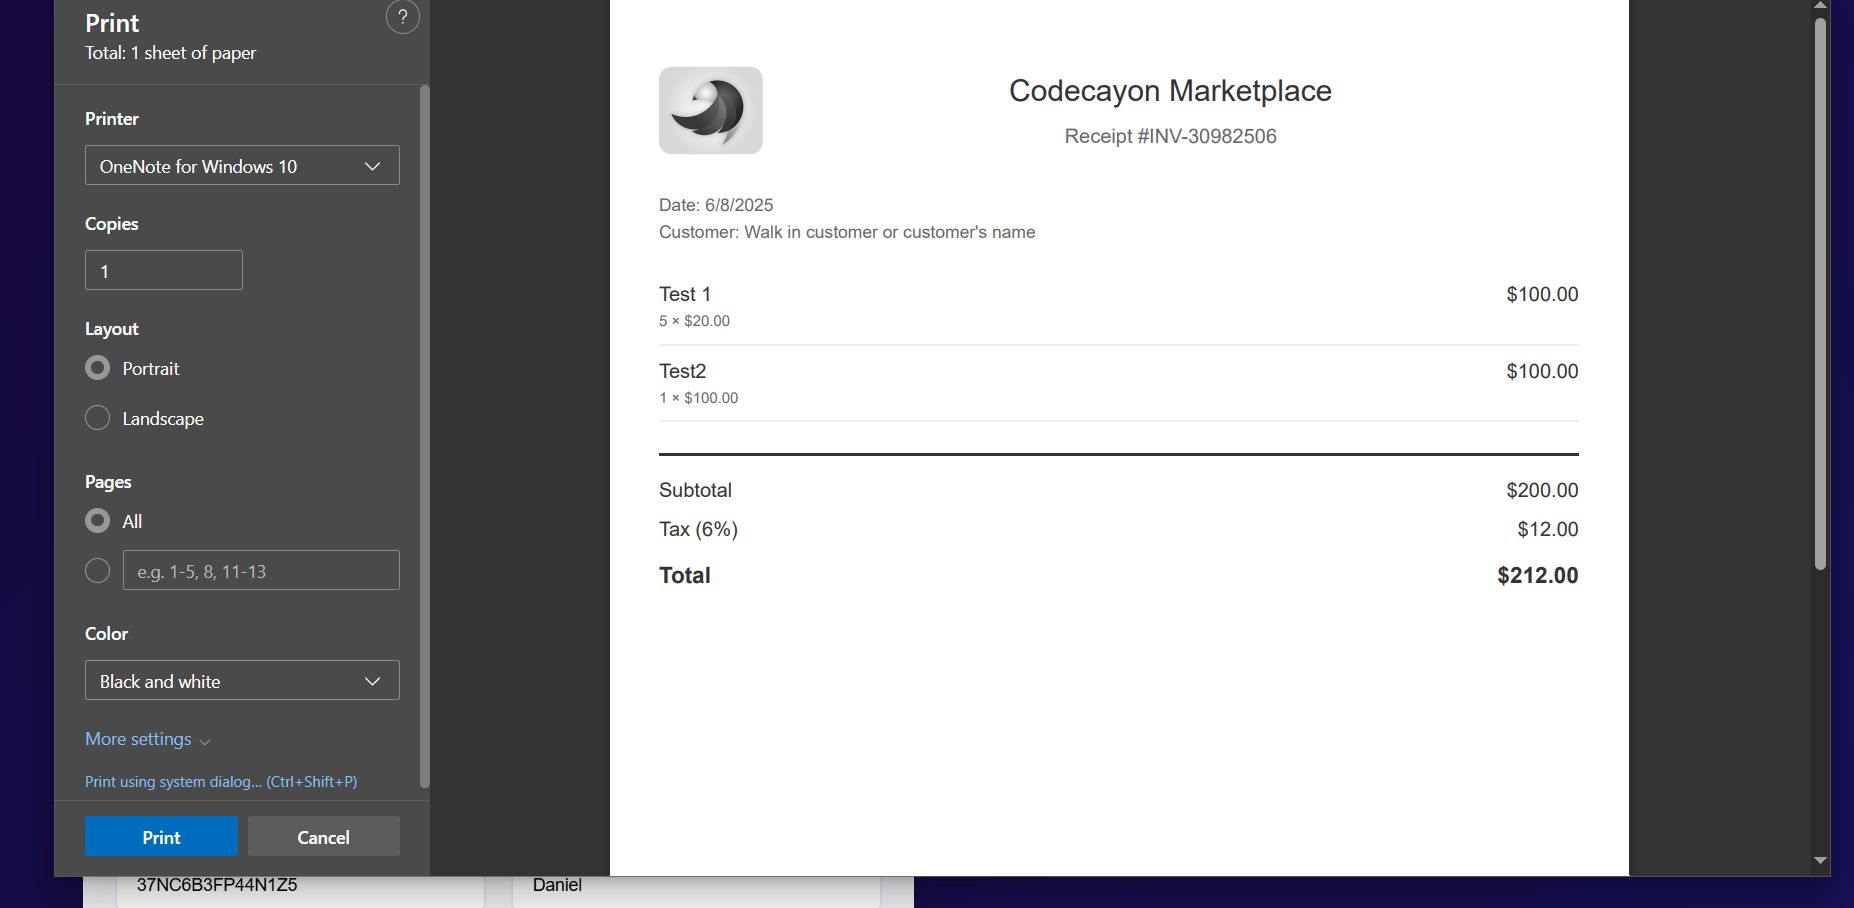The height and width of the screenshot is (908, 1854).
Task: Click the preview scrollbar up arrow
Action: tap(1821, 6)
